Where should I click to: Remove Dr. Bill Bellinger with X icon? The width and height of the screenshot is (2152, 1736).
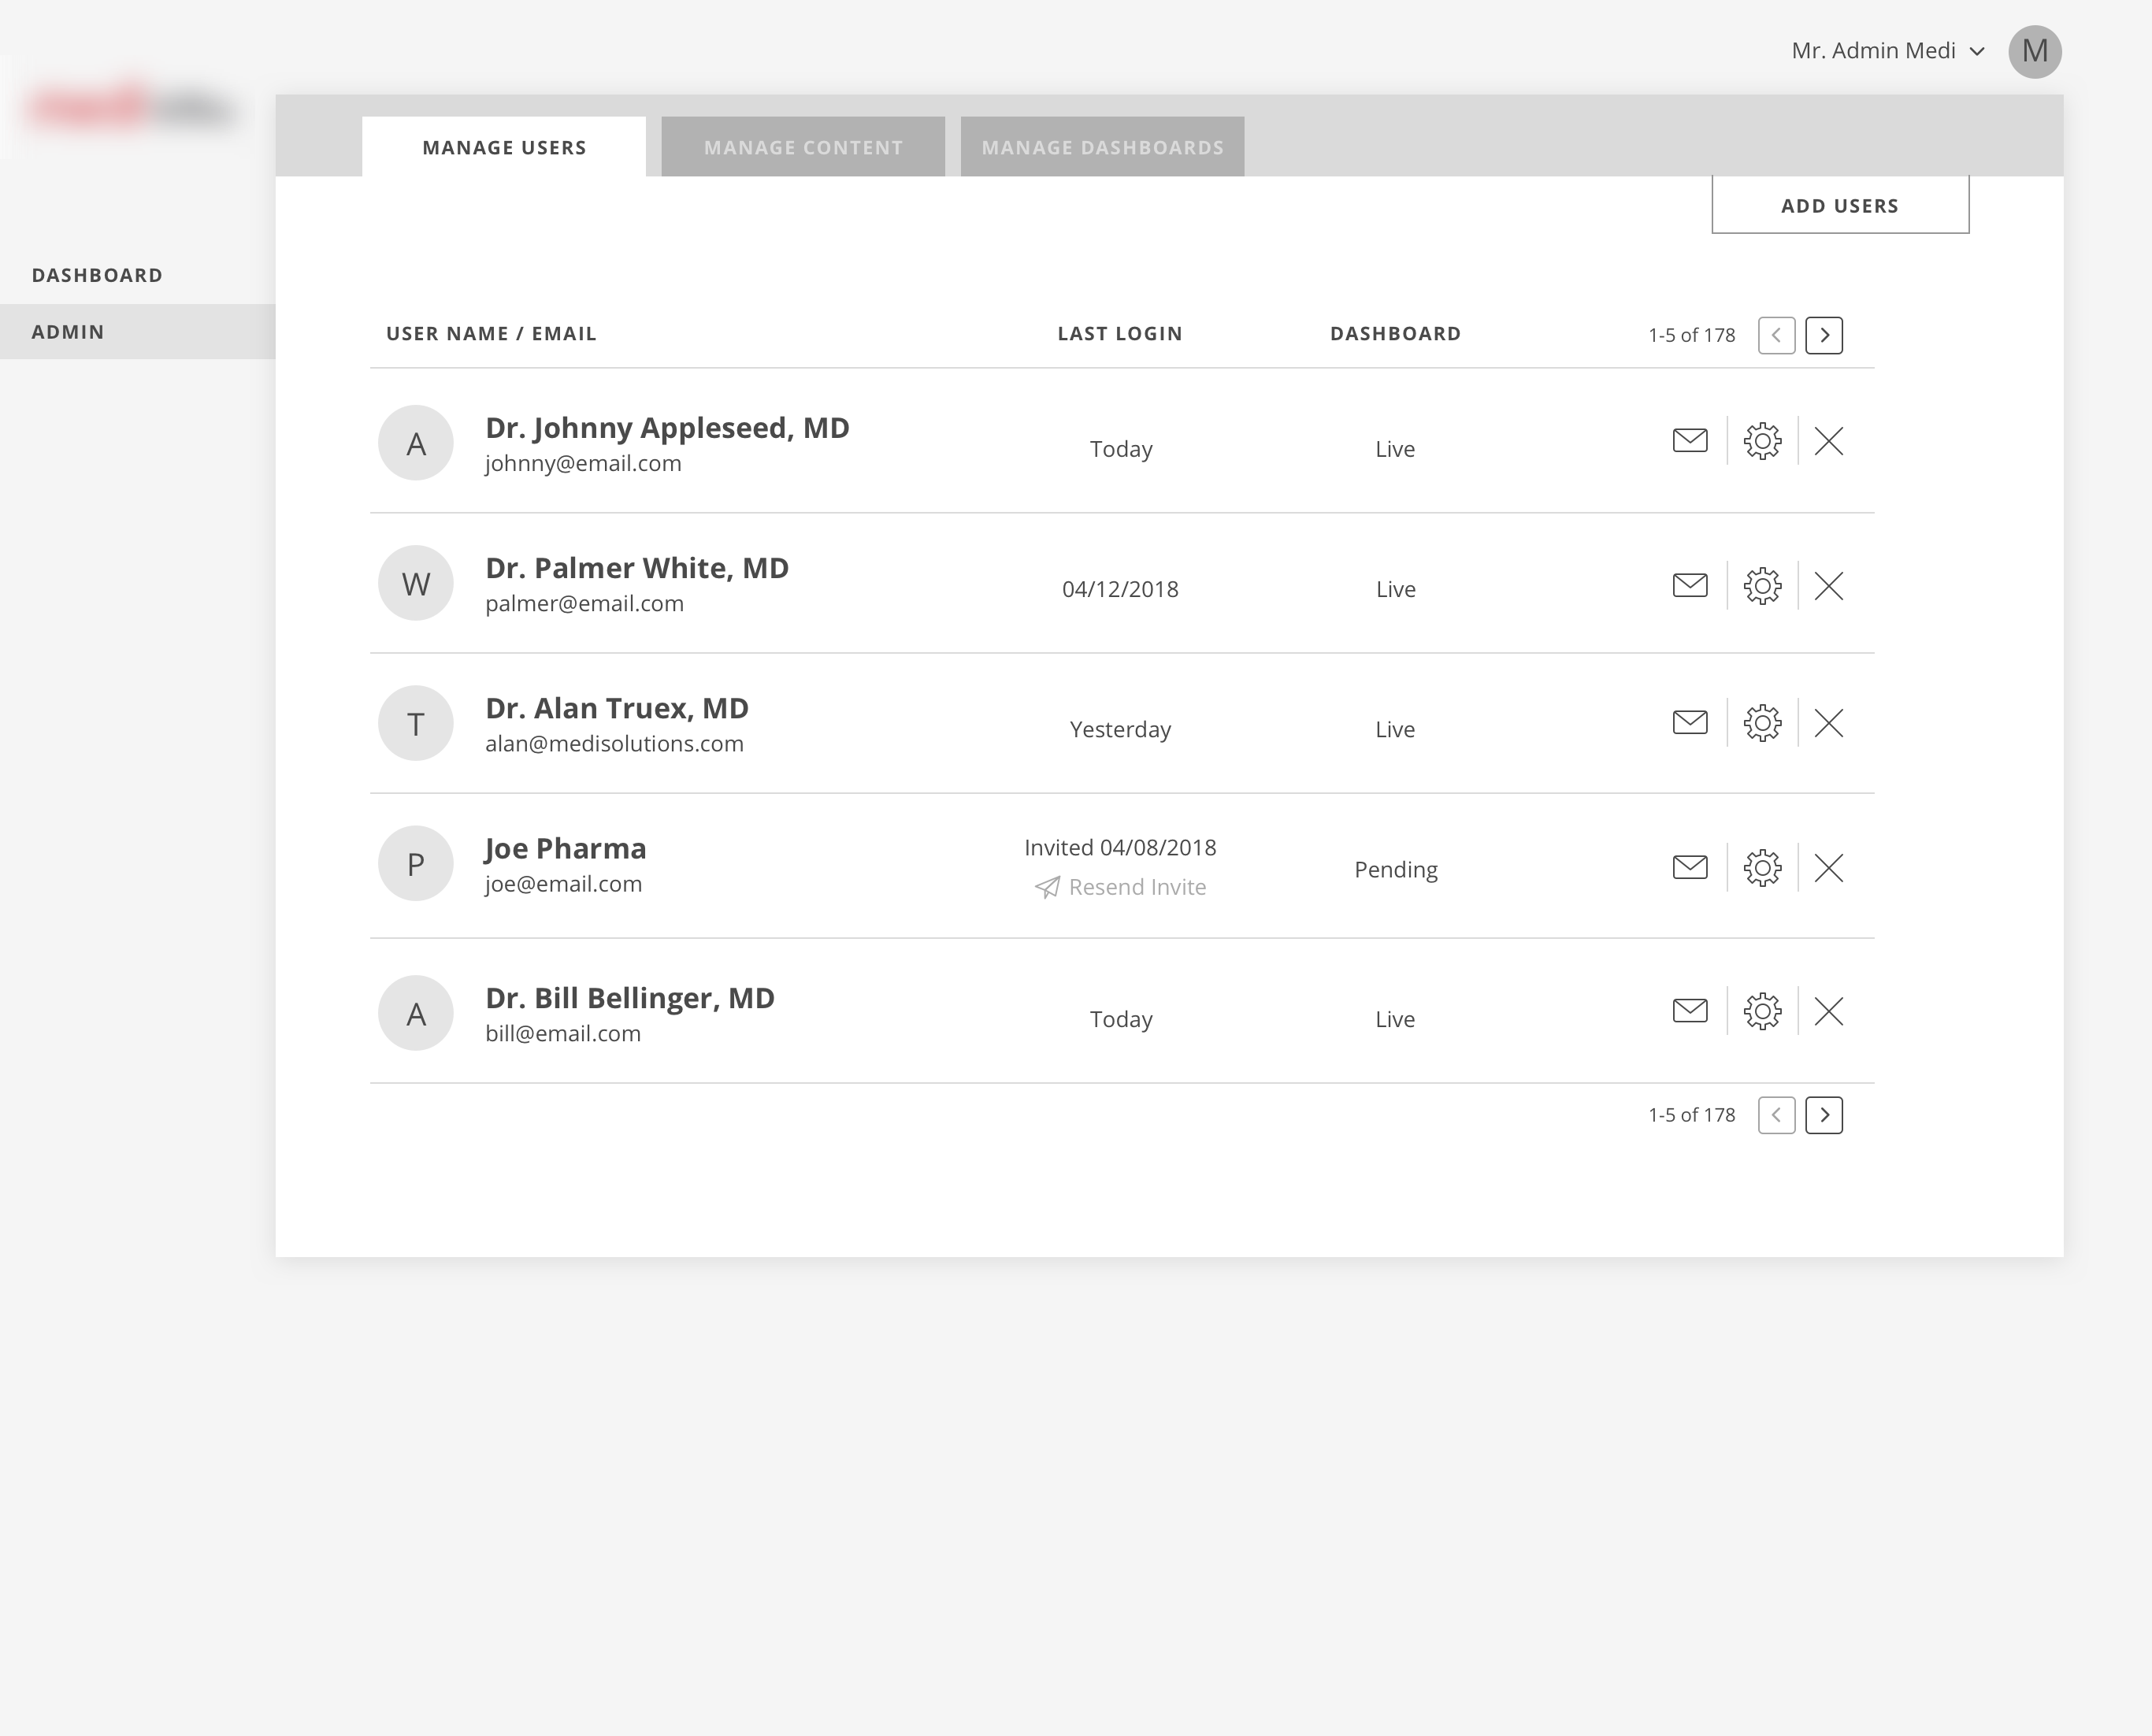click(x=1829, y=1012)
